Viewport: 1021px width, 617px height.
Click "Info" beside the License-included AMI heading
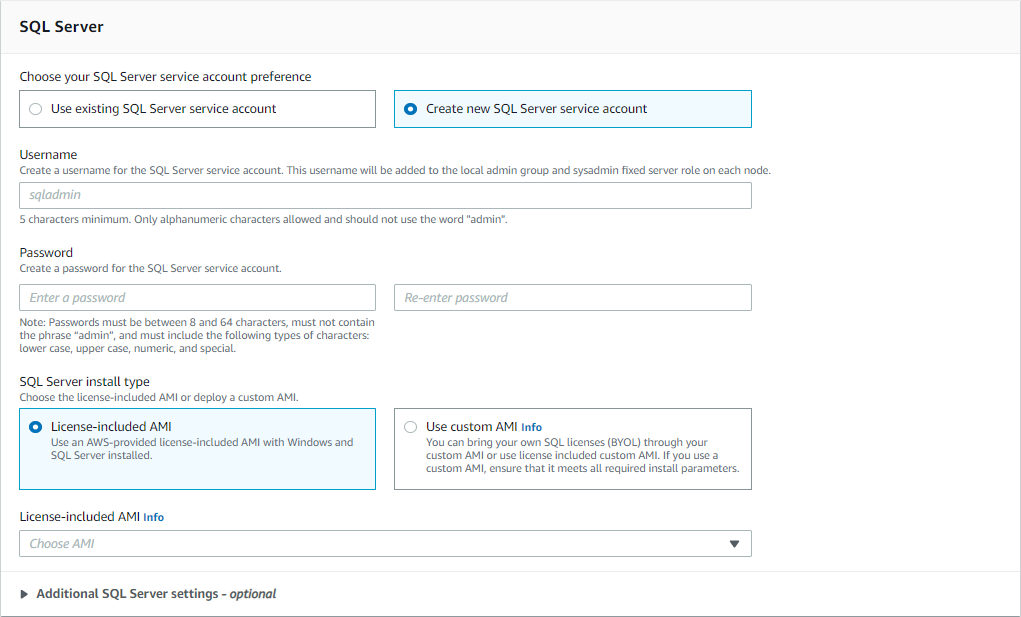click(153, 517)
